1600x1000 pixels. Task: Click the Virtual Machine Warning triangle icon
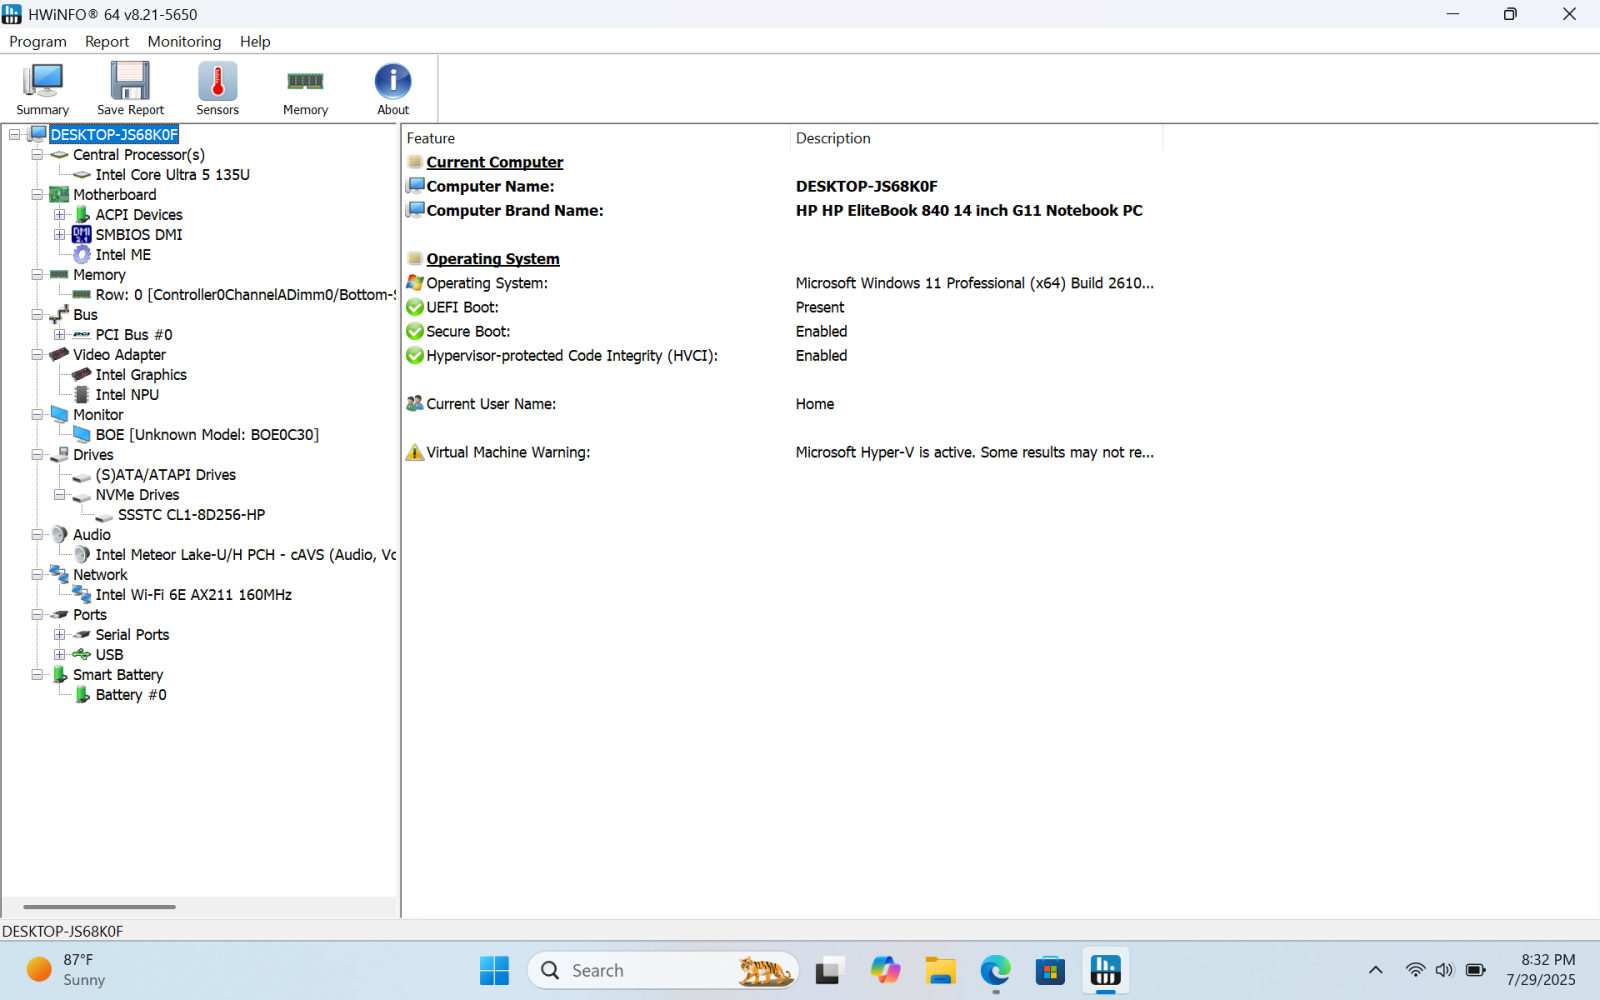[x=415, y=452]
